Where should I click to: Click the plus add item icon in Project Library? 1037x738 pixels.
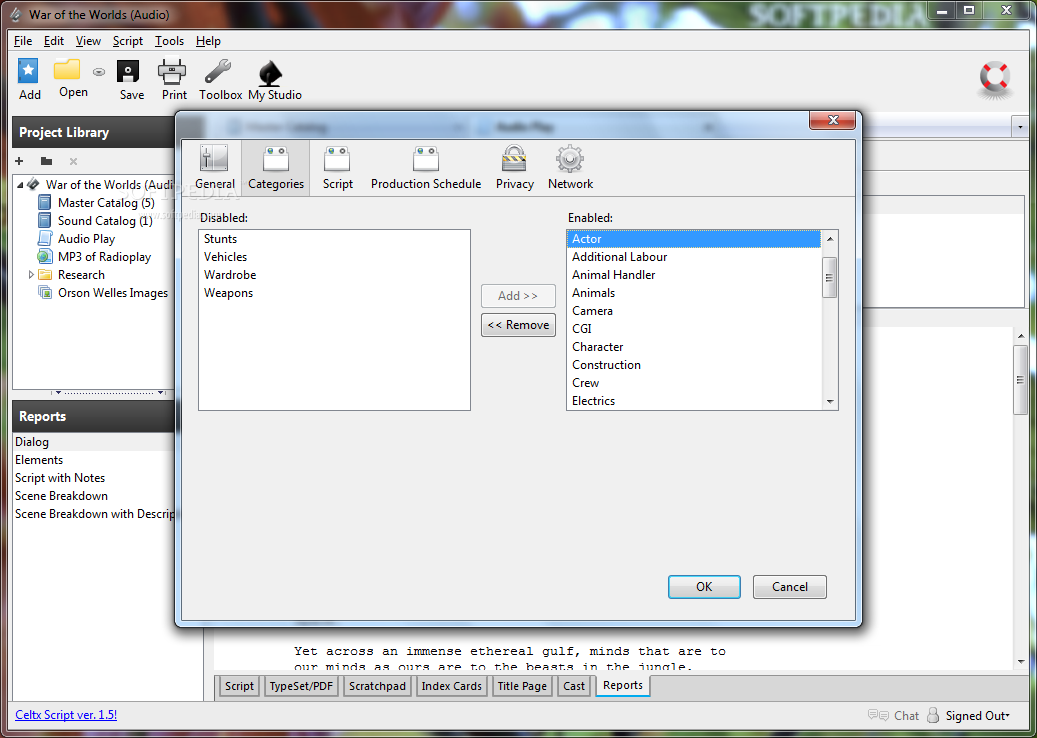[19, 161]
